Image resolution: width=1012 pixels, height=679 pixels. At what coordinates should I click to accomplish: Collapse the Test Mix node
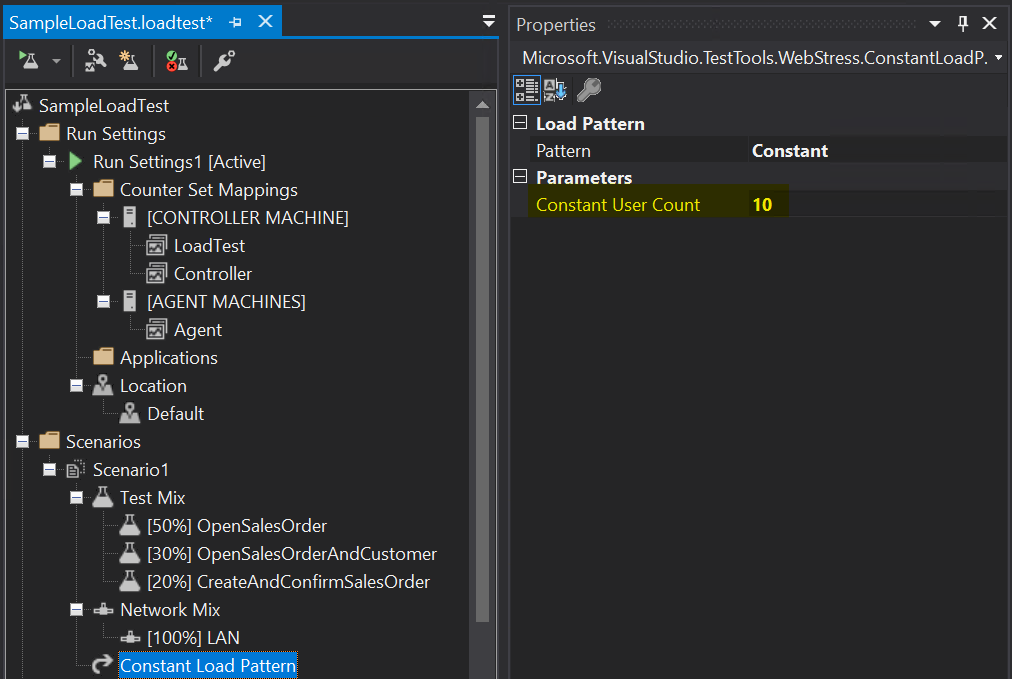(x=76, y=498)
